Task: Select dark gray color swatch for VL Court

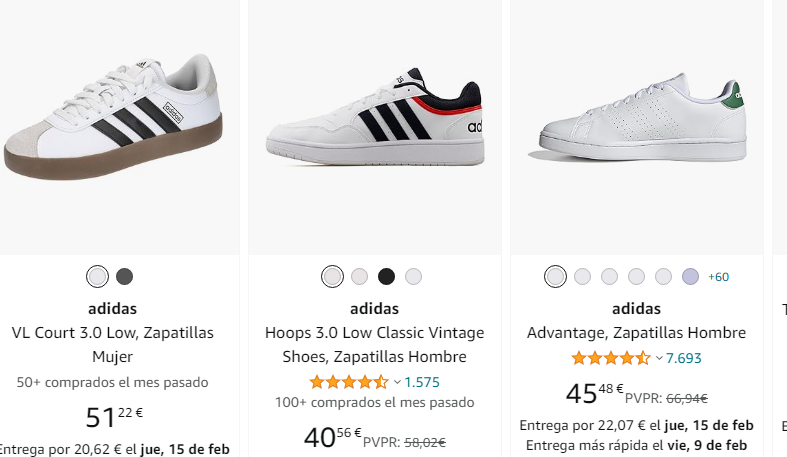Action: [124, 276]
